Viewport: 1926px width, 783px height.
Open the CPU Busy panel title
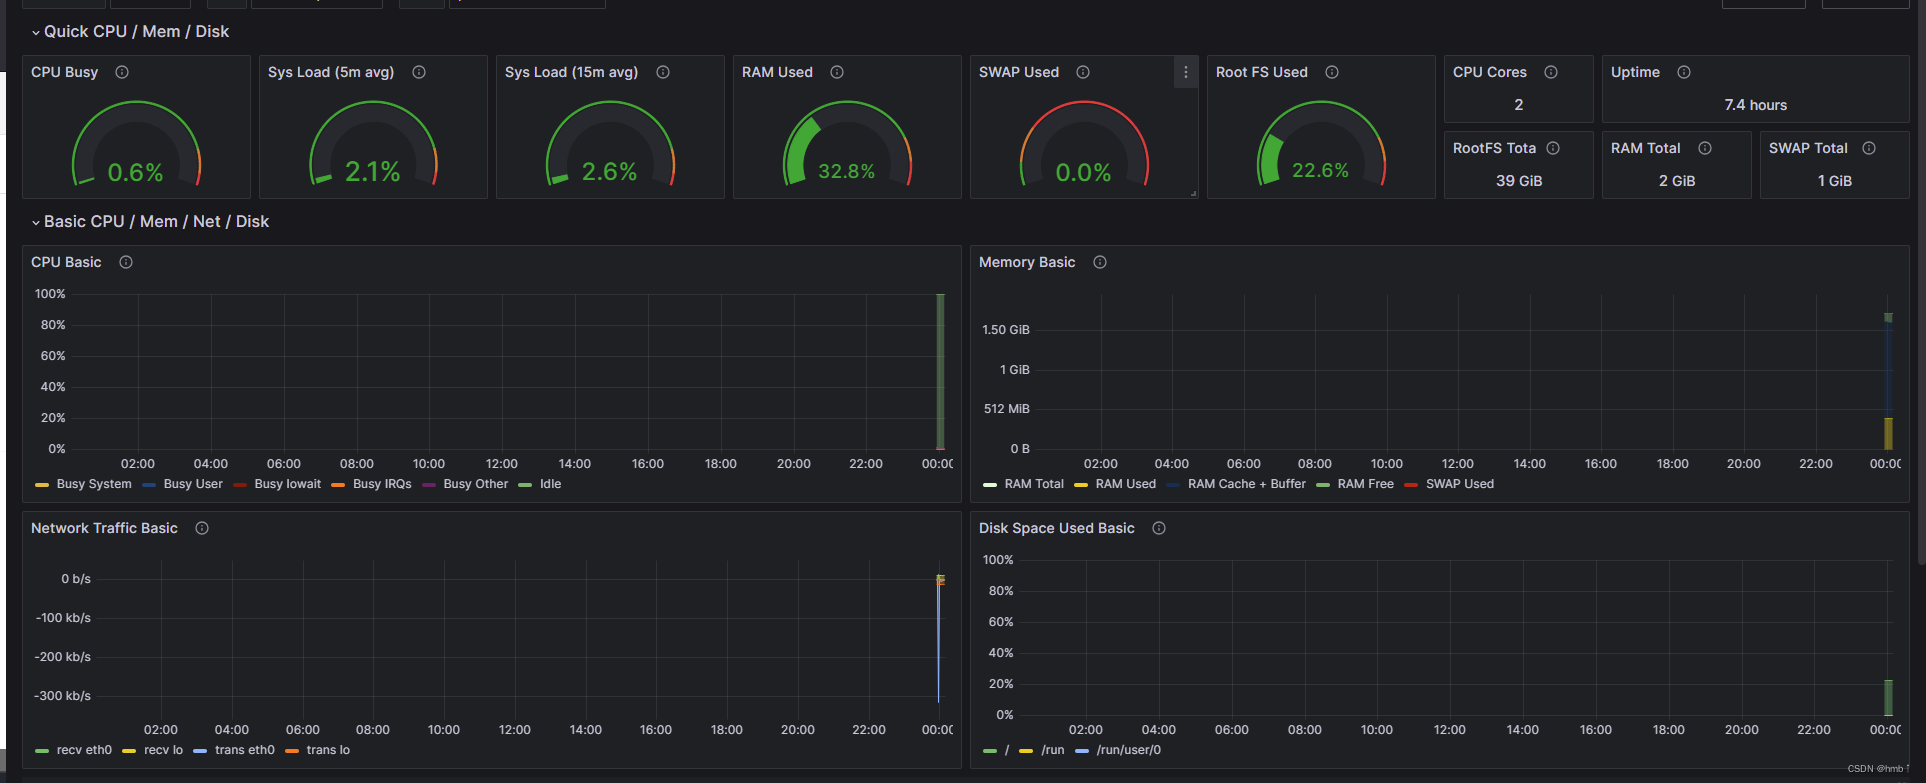[x=65, y=72]
